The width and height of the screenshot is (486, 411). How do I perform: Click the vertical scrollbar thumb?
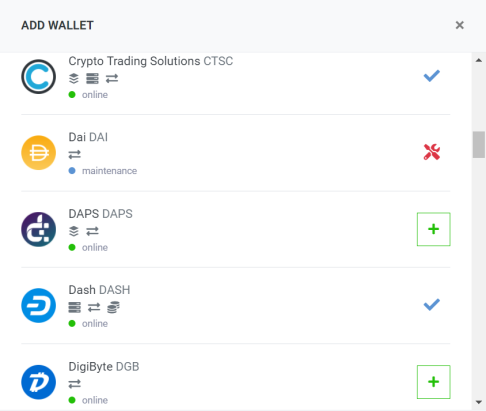479,145
